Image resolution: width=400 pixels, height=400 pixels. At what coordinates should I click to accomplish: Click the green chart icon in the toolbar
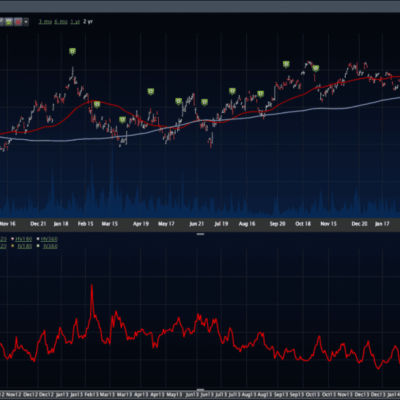tap(9, 22)
